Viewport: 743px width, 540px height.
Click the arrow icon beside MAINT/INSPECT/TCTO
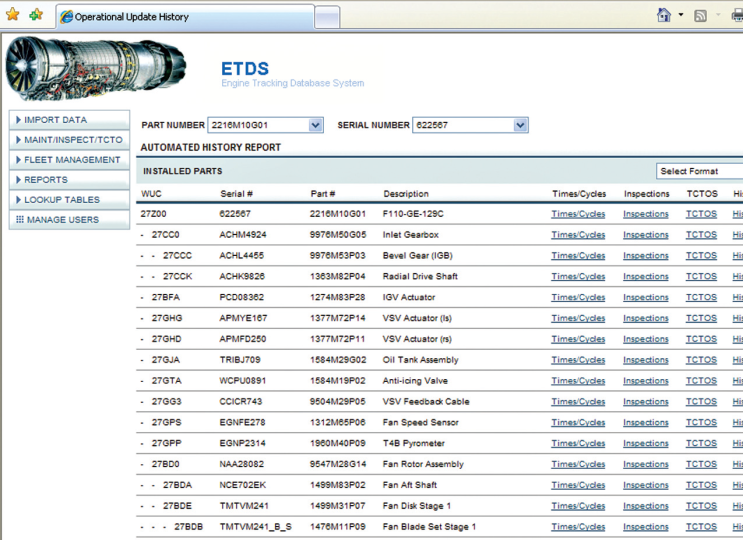point(18,140)
